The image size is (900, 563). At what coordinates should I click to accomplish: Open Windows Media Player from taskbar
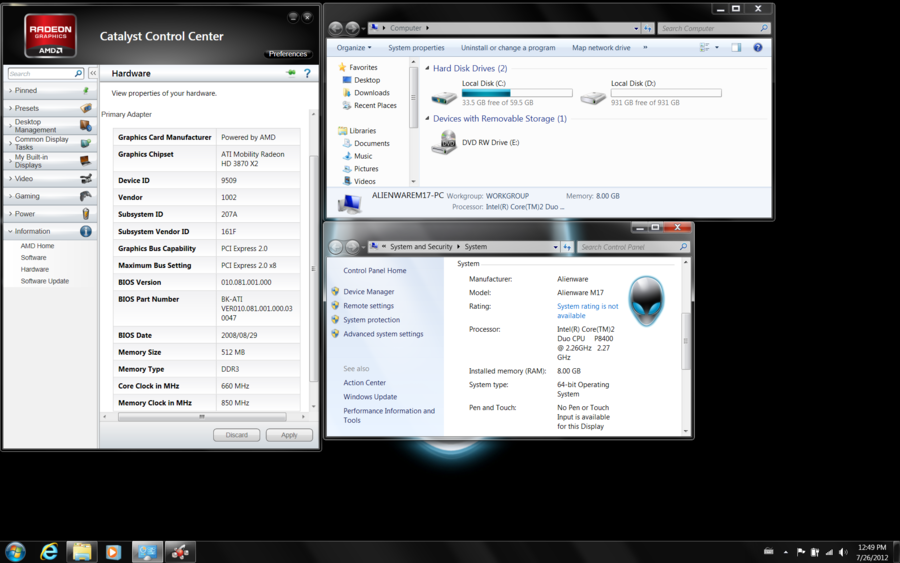click(113, 552)
